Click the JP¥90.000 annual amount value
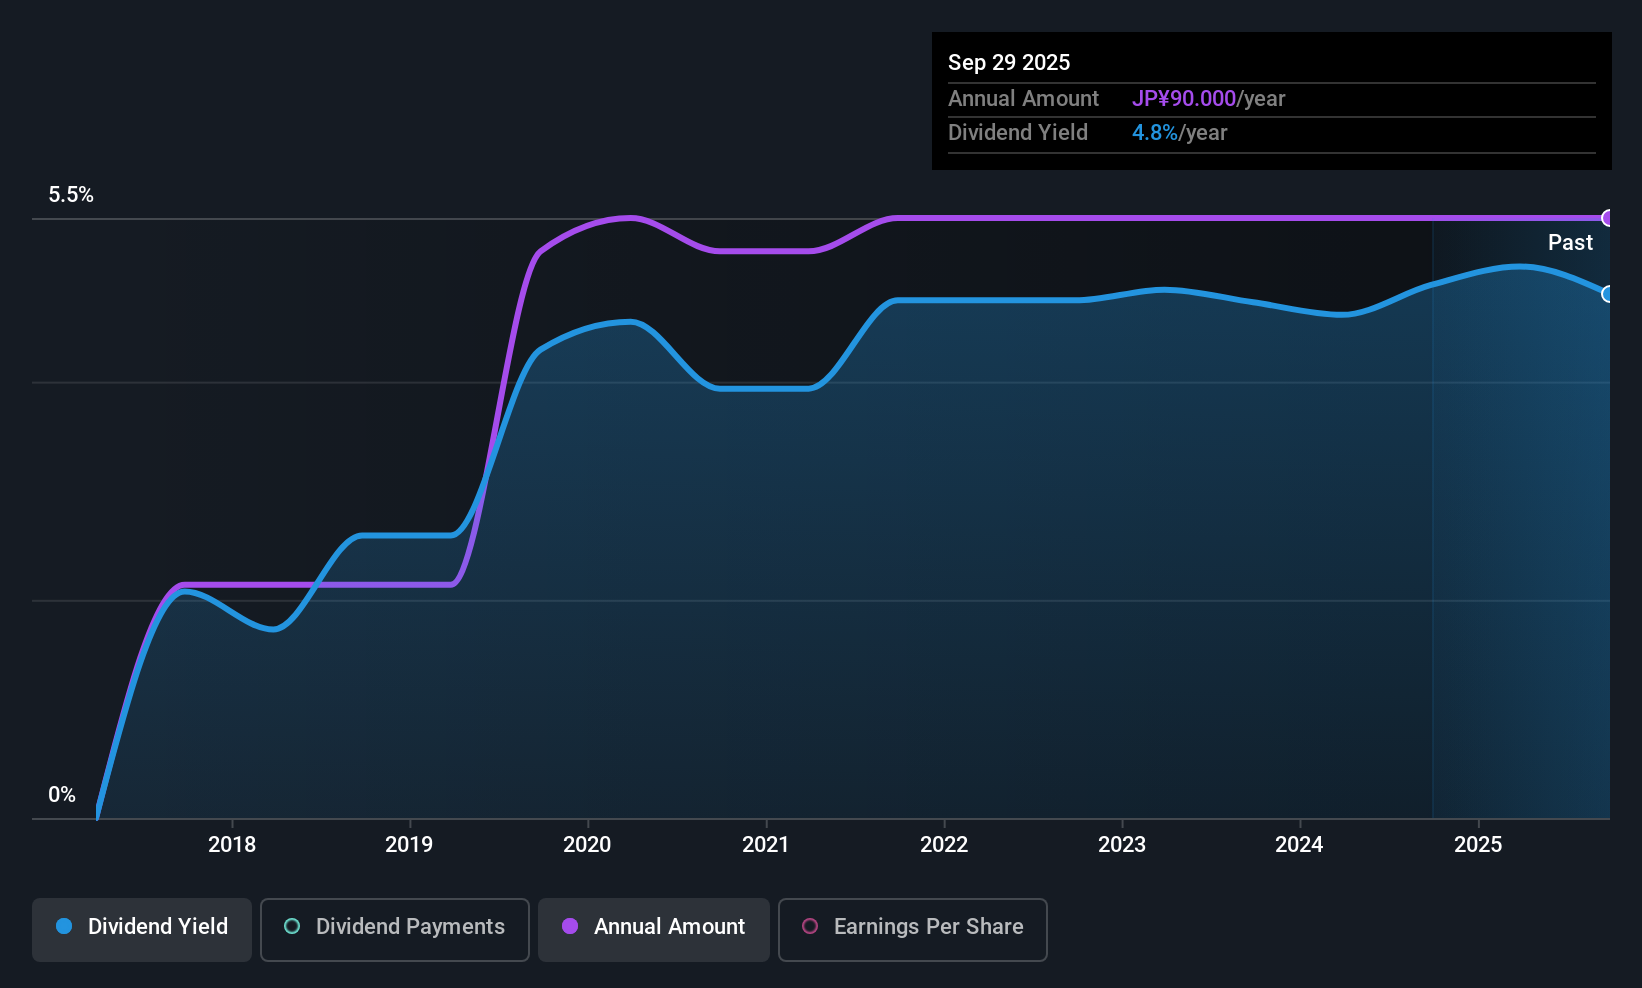Image resolution: width=1642 pixels, height=988 pixels. coord(1184,99)
